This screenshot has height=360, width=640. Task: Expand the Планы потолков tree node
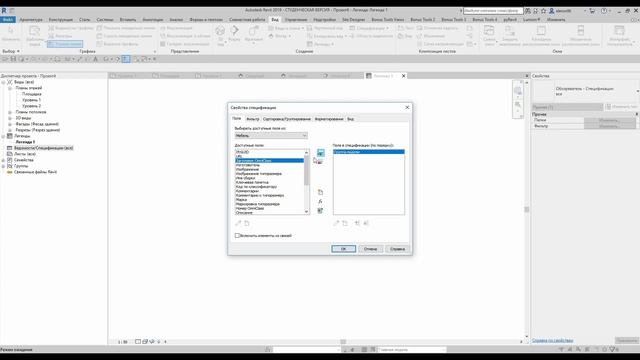click(x=10, y=112)
